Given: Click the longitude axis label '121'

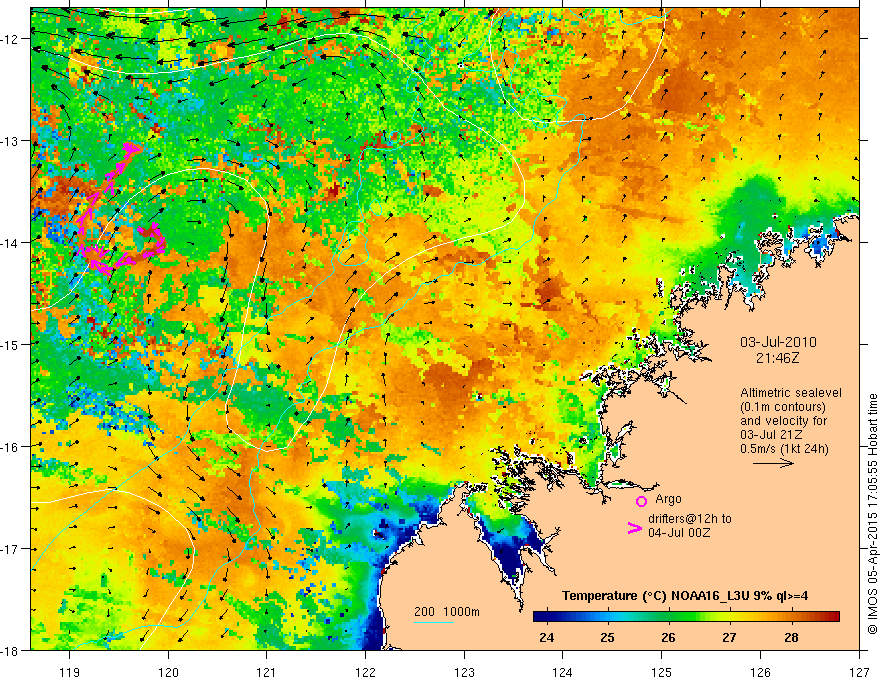Looking at the screenshot, I should (x=267, y=672).
